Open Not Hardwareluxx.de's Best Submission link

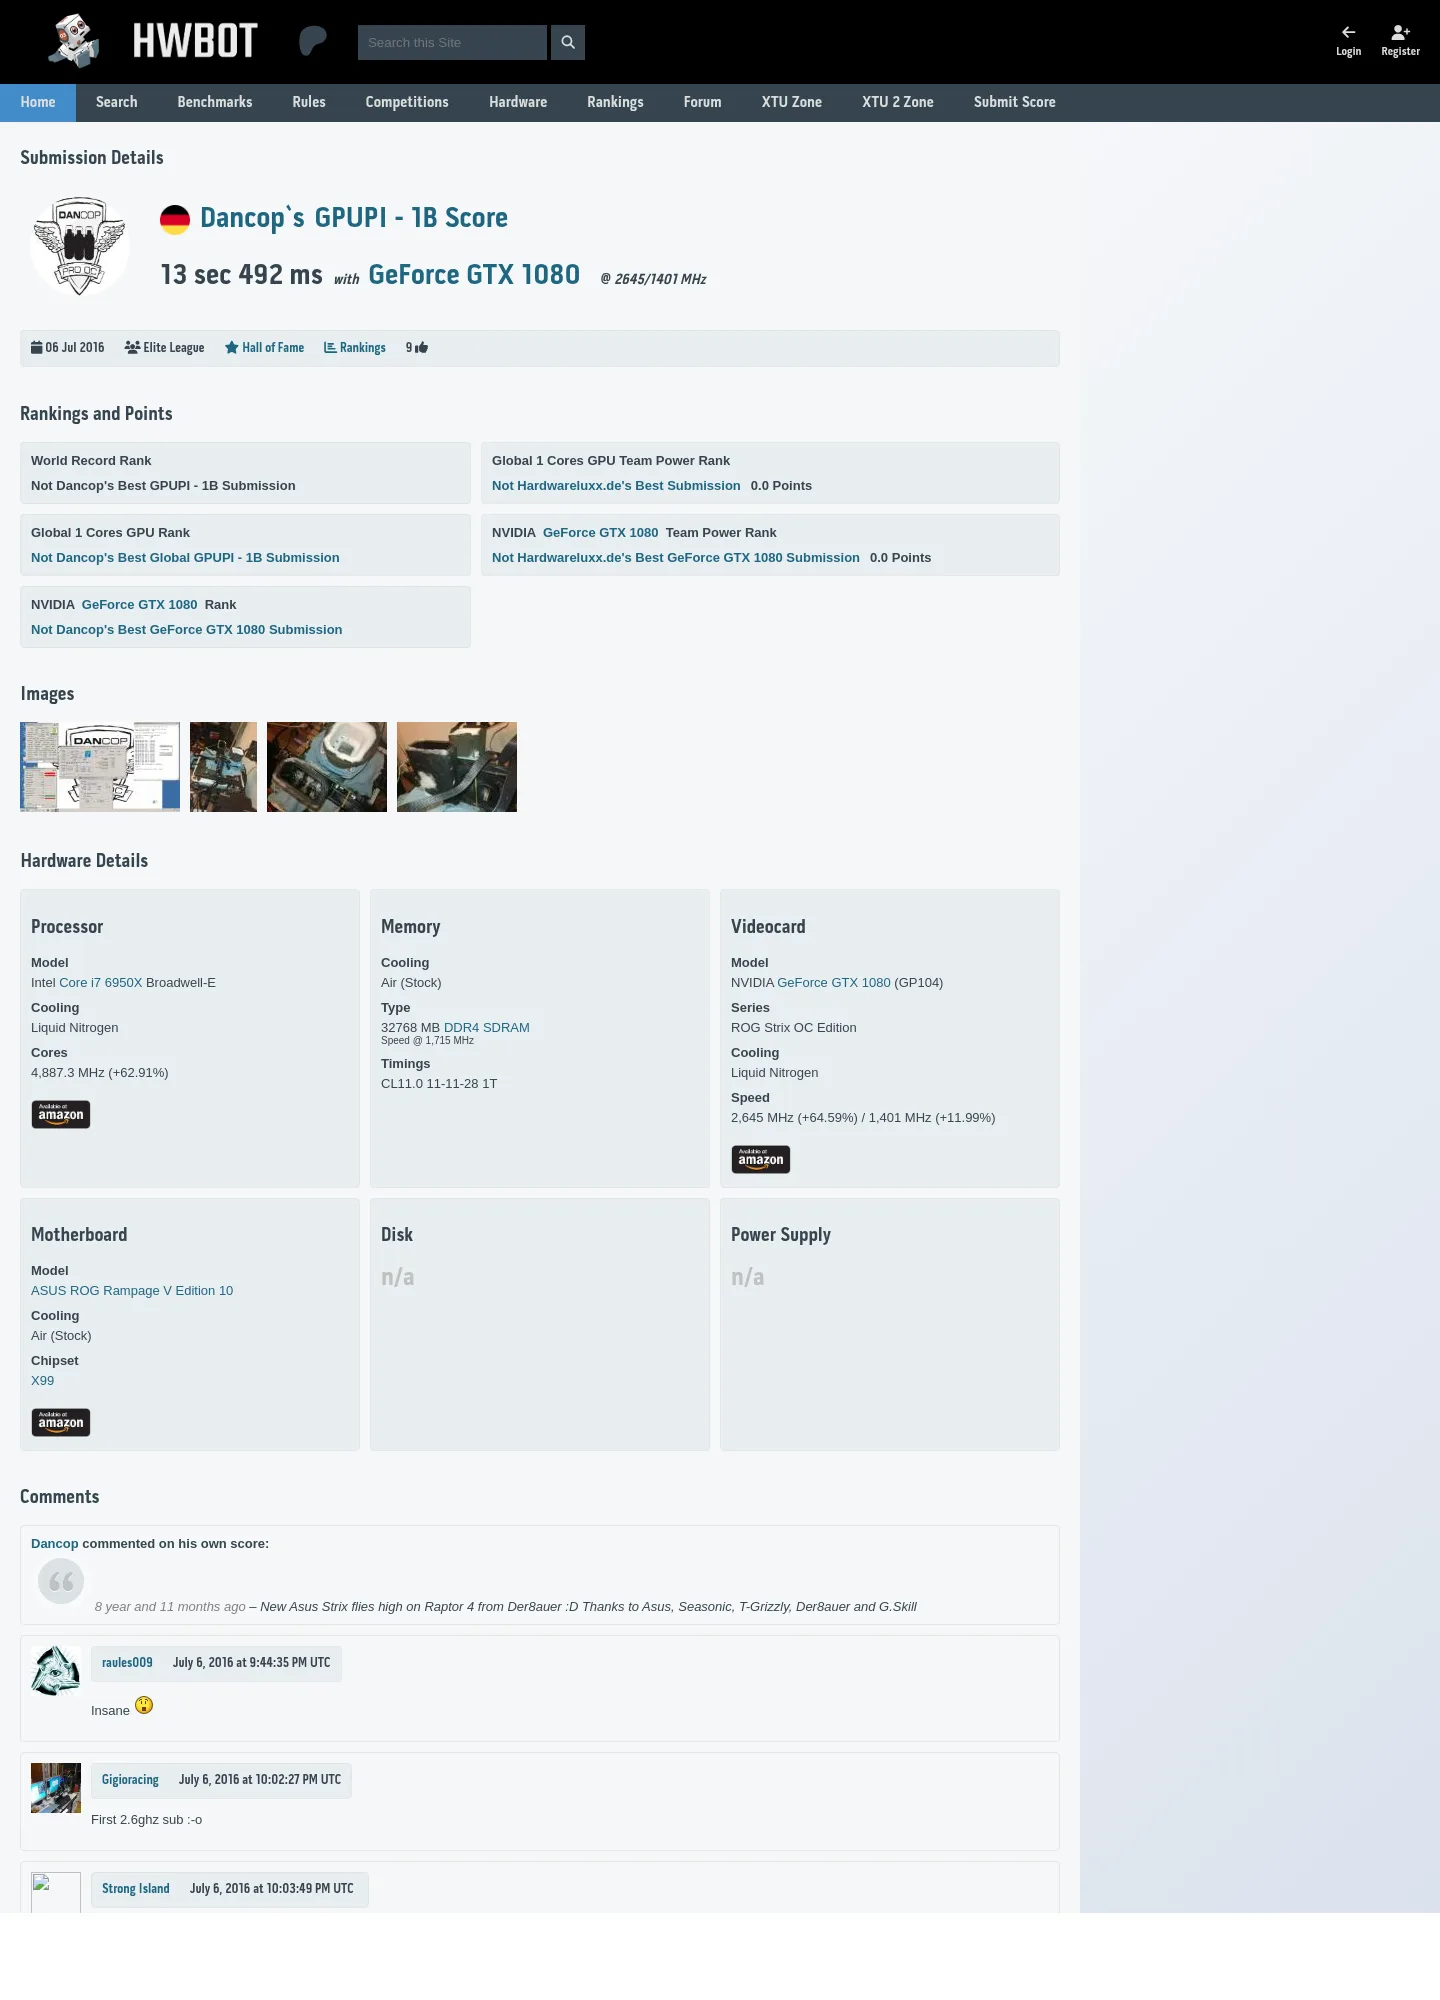(x=616, y=486)
